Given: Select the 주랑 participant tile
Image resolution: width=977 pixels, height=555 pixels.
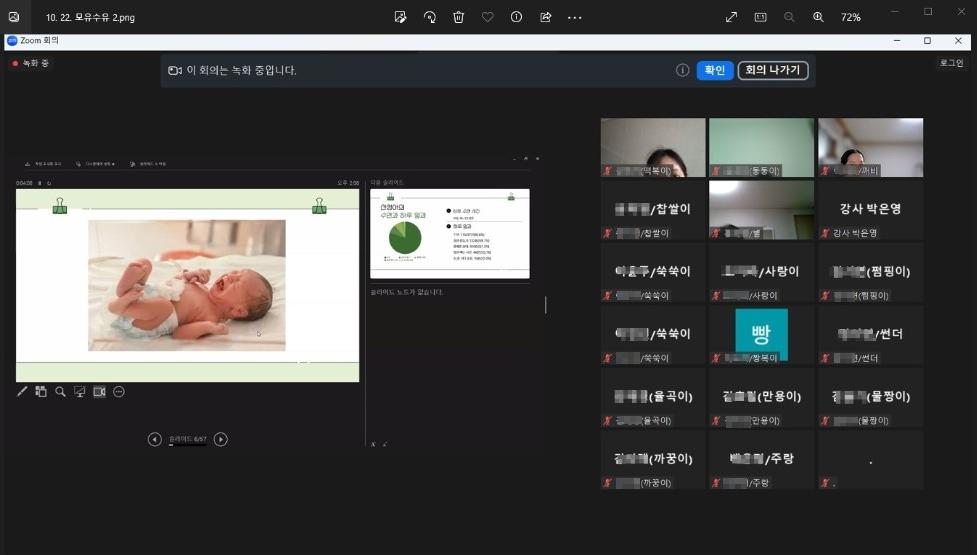Looking at the screenshot, I should point(761,460).
